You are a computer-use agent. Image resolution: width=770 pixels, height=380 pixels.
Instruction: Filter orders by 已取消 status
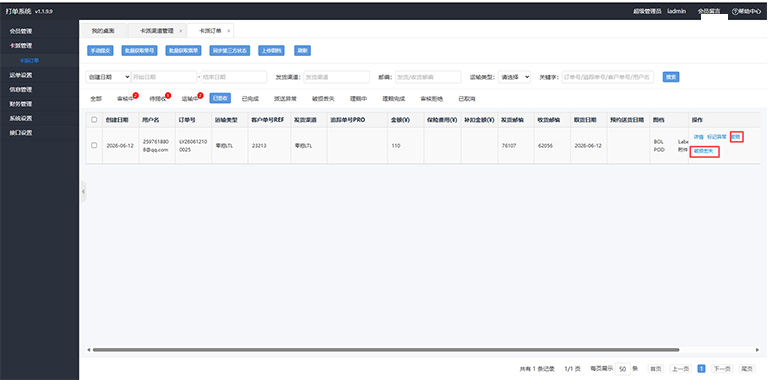pyautogui.click(x=467, y=99)
